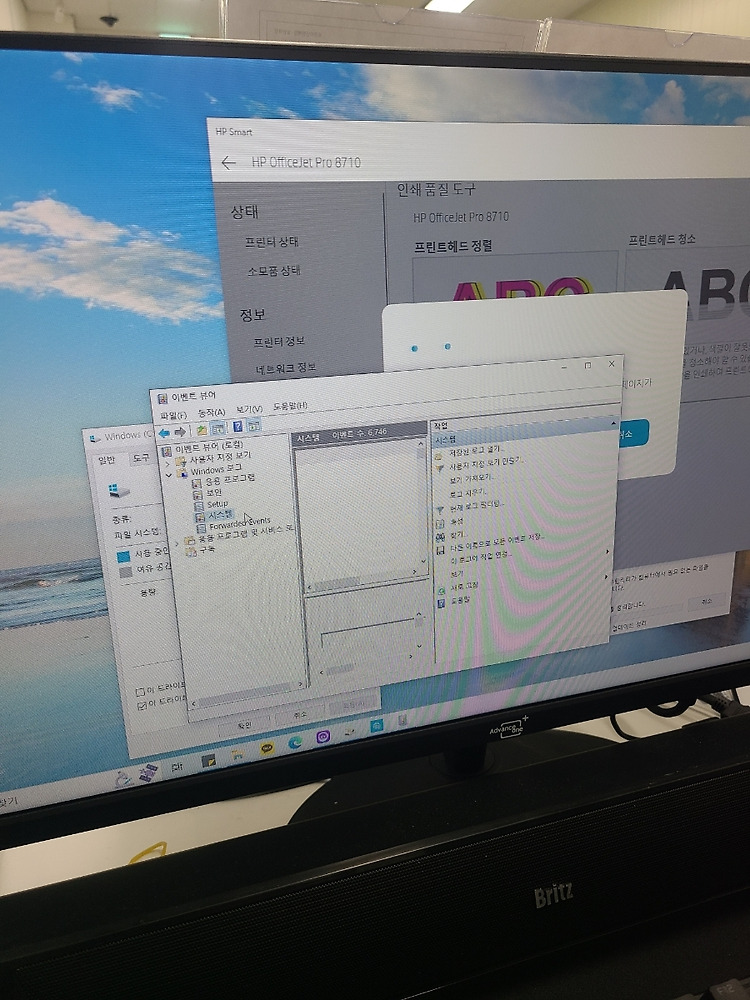Screen dimensions: 750x1000
Task: Click the show/hide action pane toolbar icon
Action: (254, 425)
